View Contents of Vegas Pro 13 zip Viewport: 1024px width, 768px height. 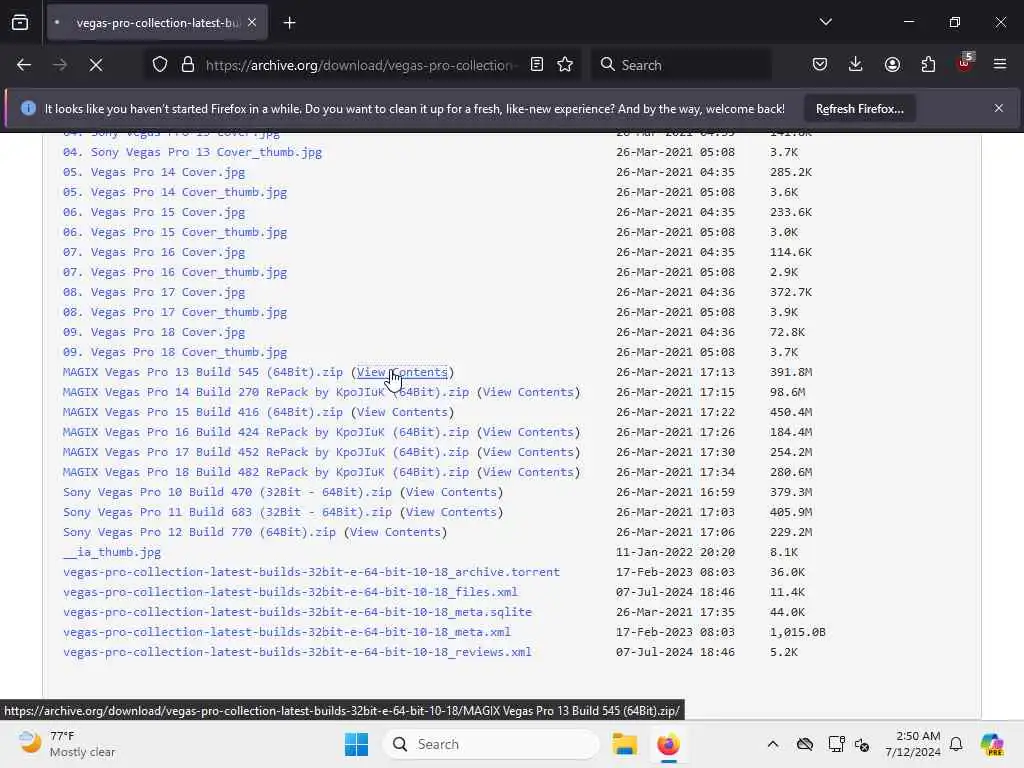(x=402, y=372)
